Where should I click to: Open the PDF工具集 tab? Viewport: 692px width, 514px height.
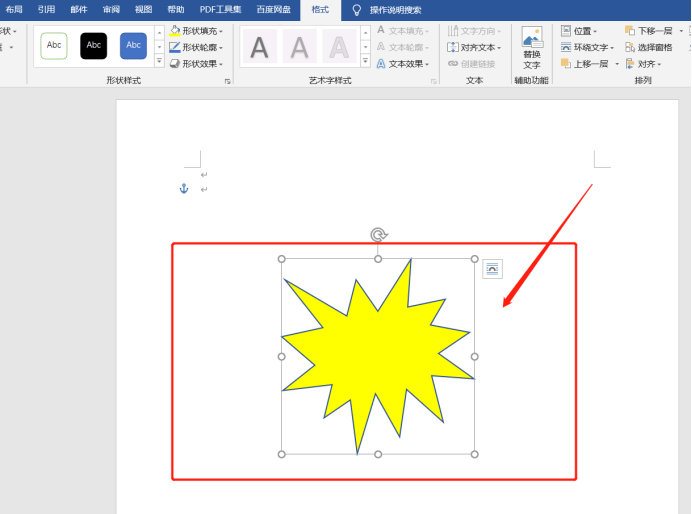[220, 9]
